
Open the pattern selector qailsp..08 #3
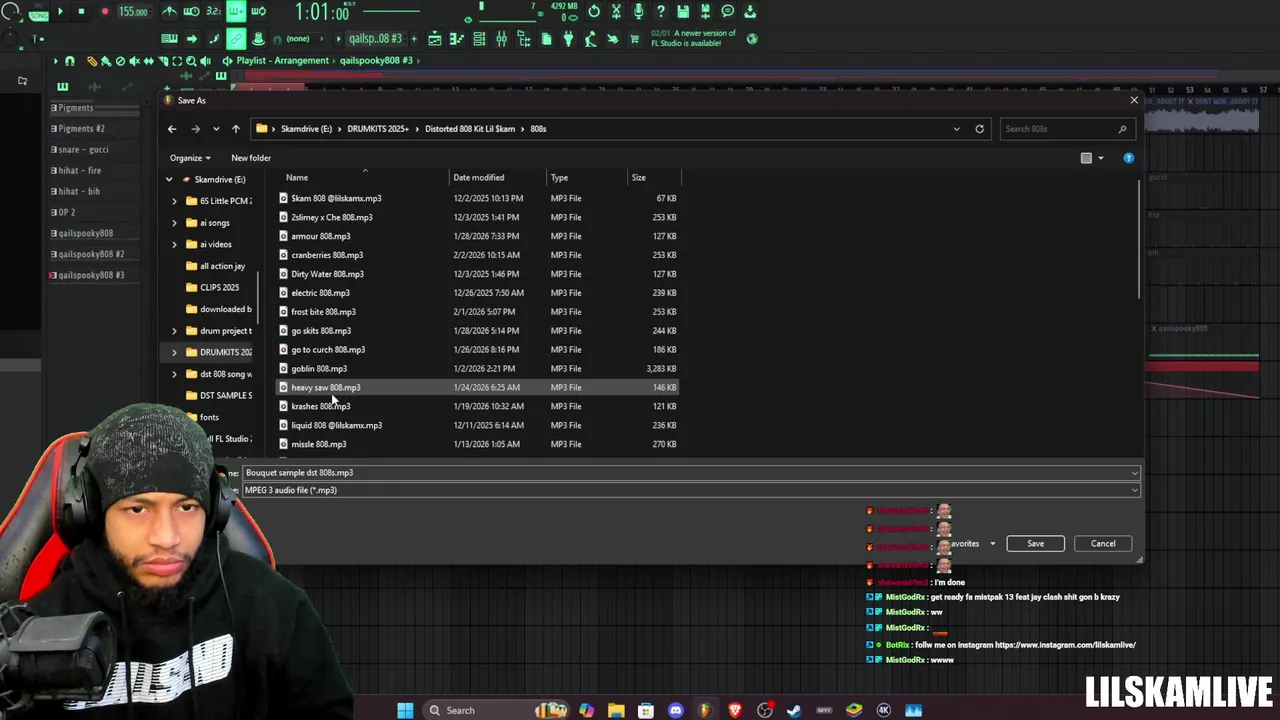coord(375,39)
